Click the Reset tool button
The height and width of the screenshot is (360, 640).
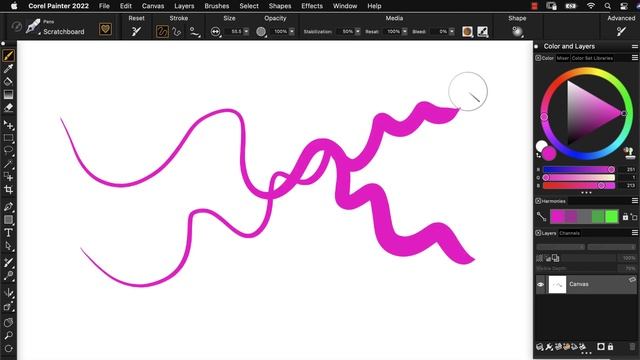136,31
